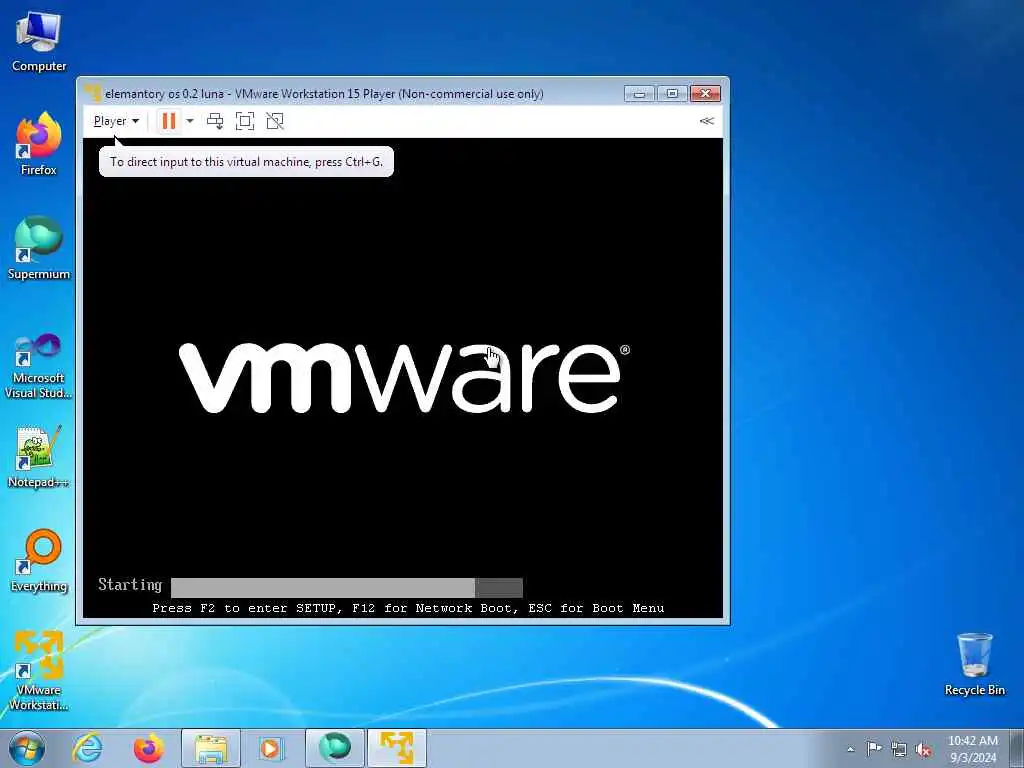
Task: Launch Firefox from the taskbar
Action: (x=149, y=748)
